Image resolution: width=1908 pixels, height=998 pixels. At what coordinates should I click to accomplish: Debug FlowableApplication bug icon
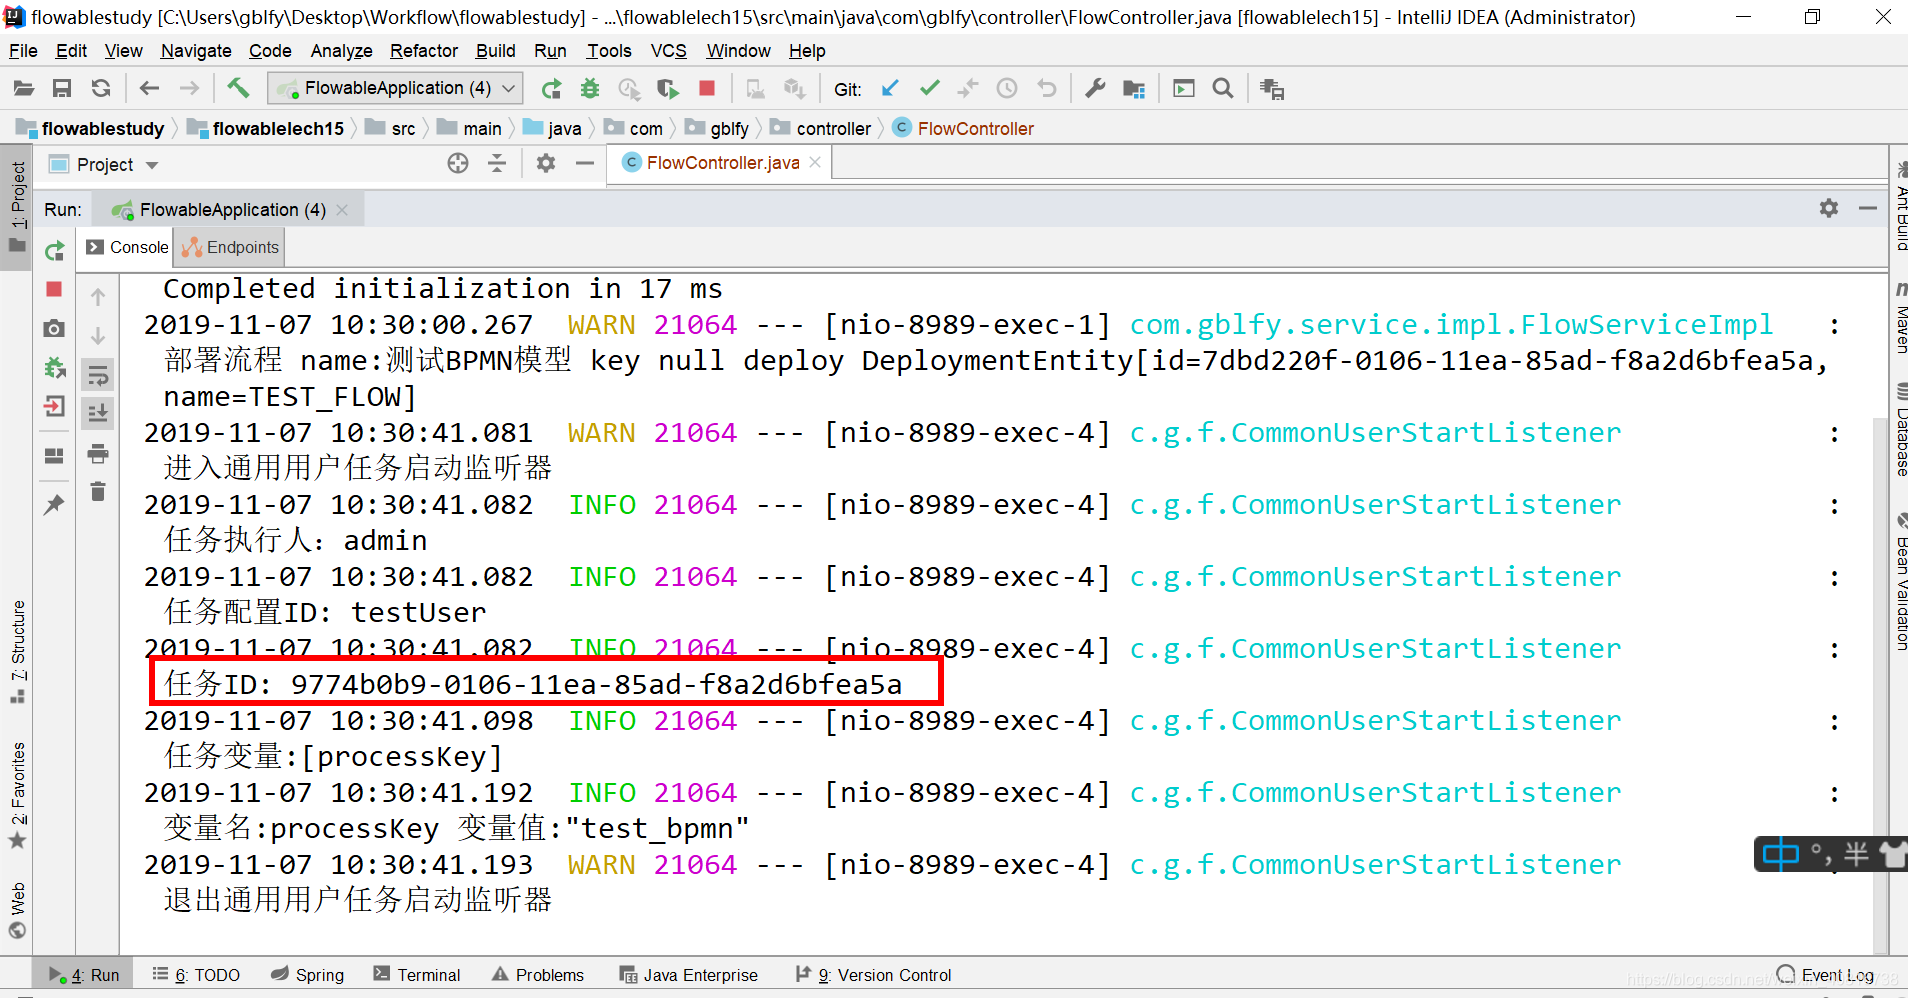coord(590,89)
